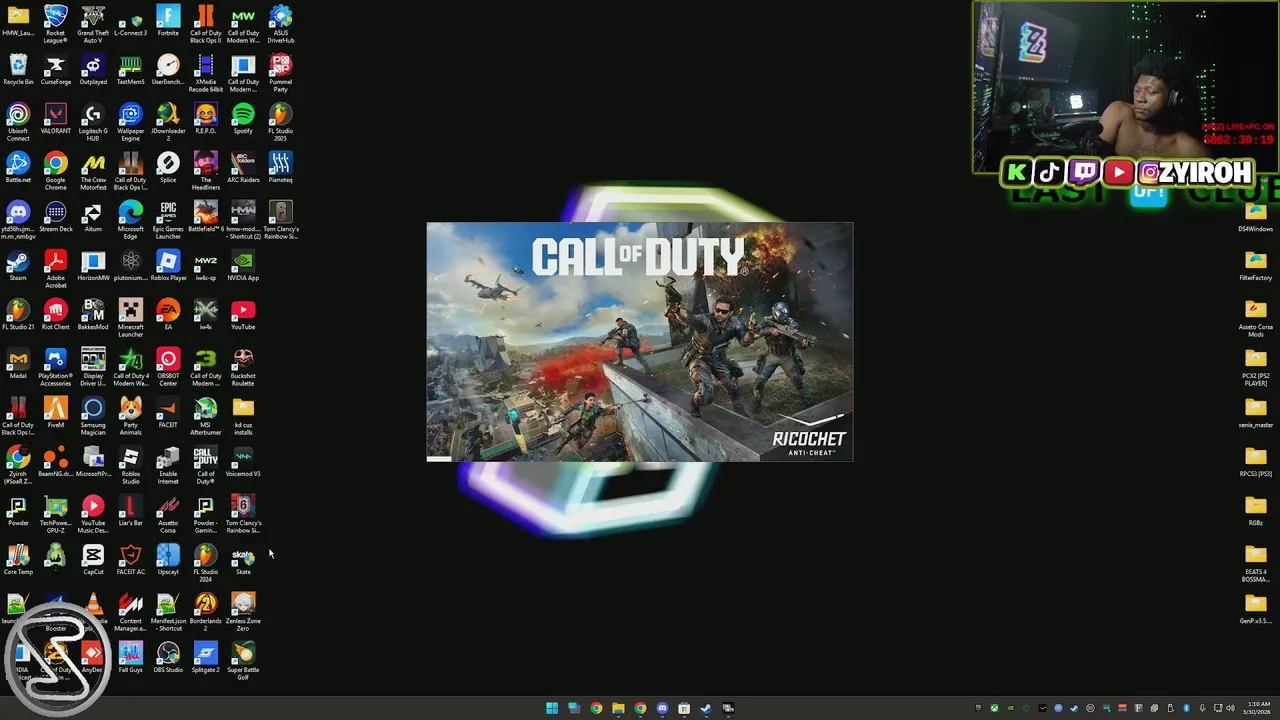Click the Call of Duty splash image

click(x=640, y=342)
